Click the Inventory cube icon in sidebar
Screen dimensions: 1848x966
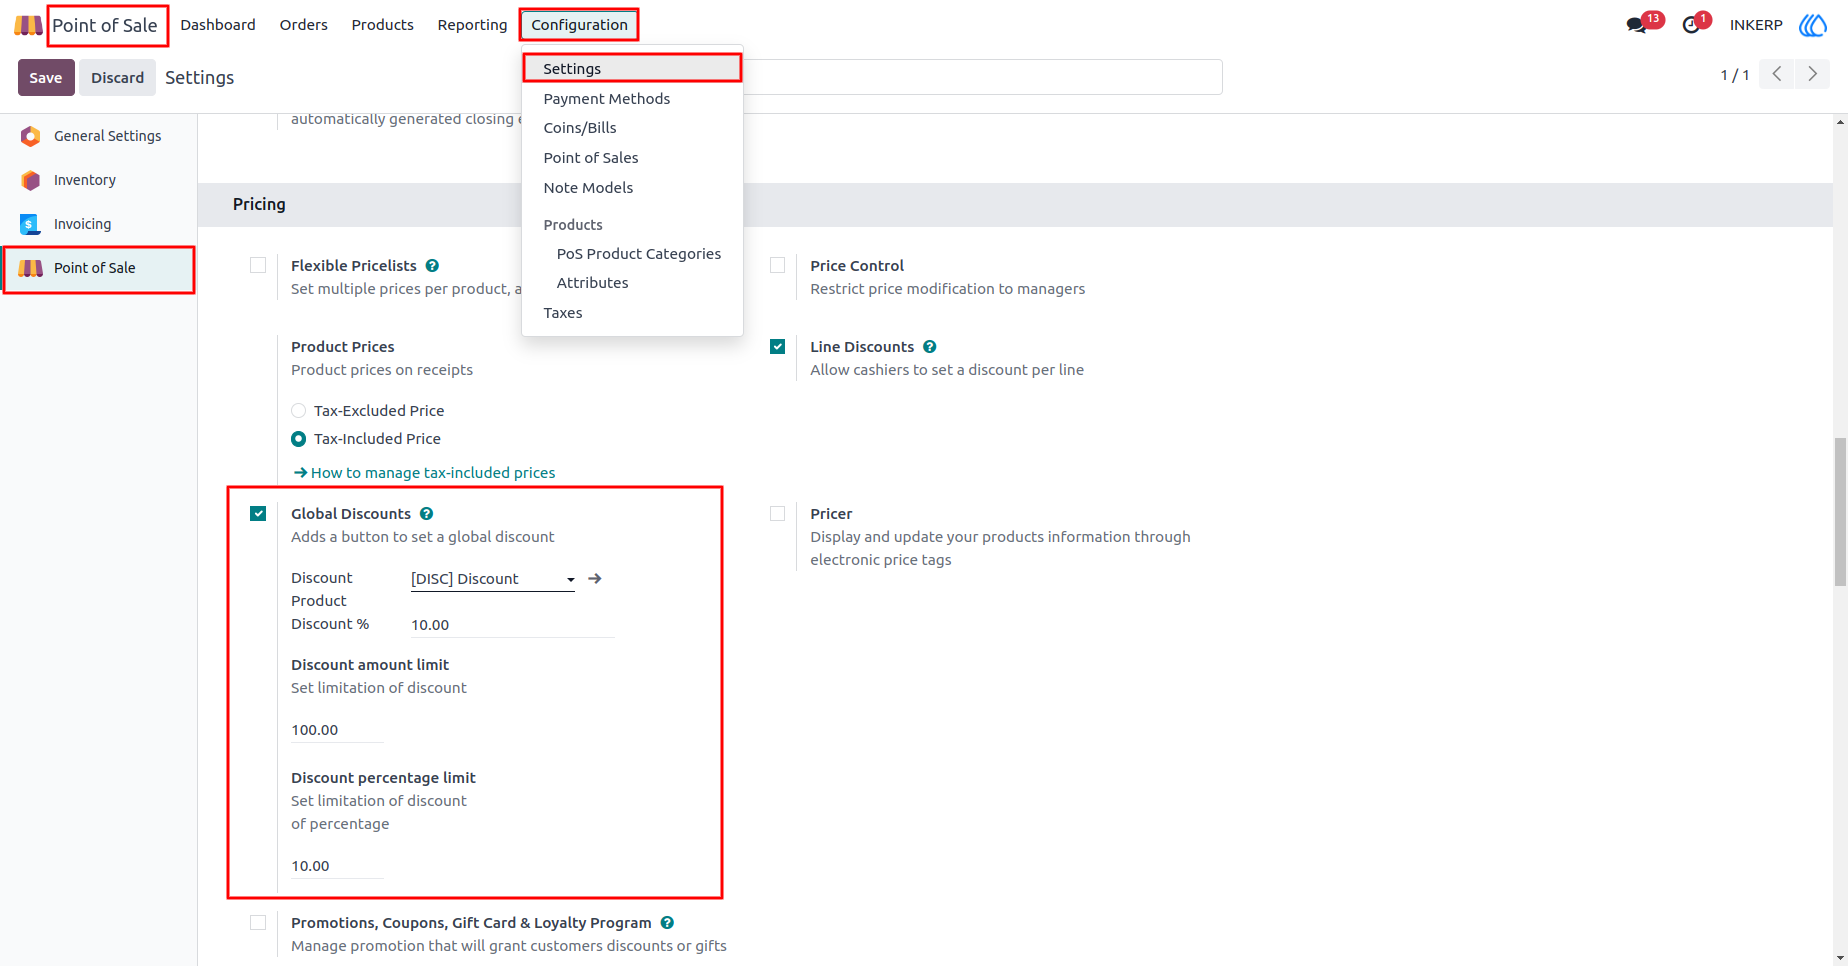(31, 180)
